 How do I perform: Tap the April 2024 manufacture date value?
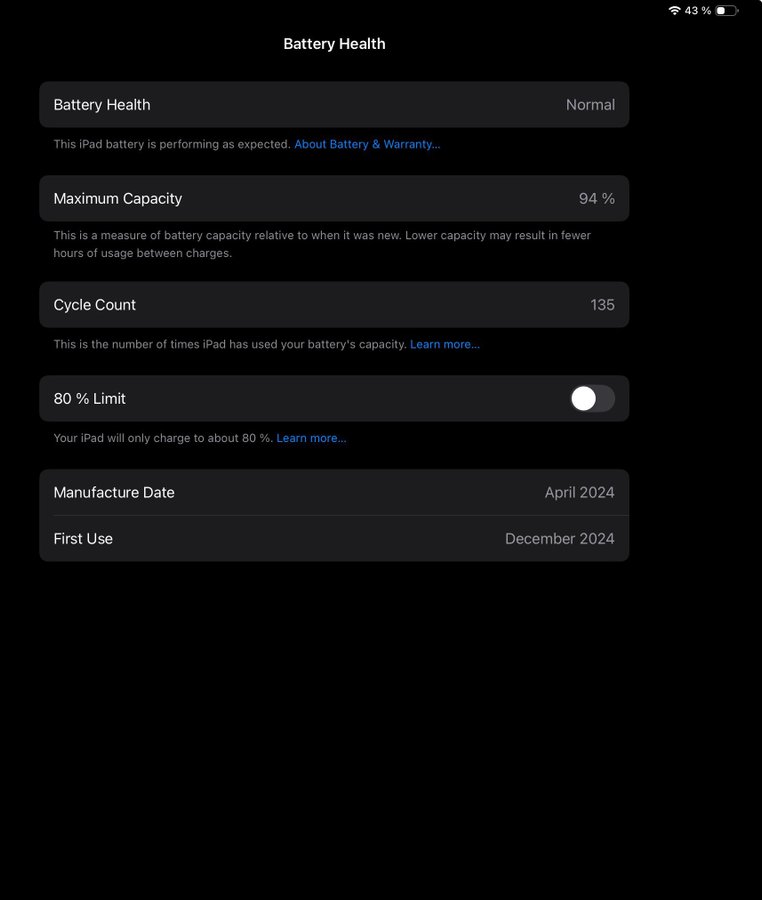coord(579,493)
